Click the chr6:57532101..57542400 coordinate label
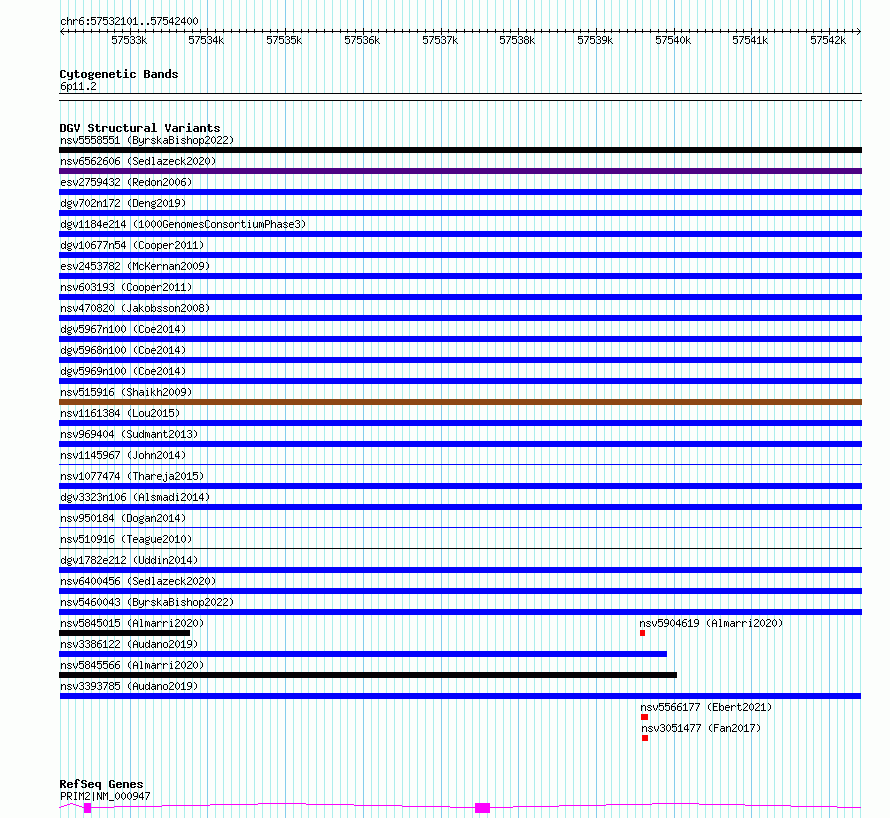890x818 pixels. pos(129,21)
